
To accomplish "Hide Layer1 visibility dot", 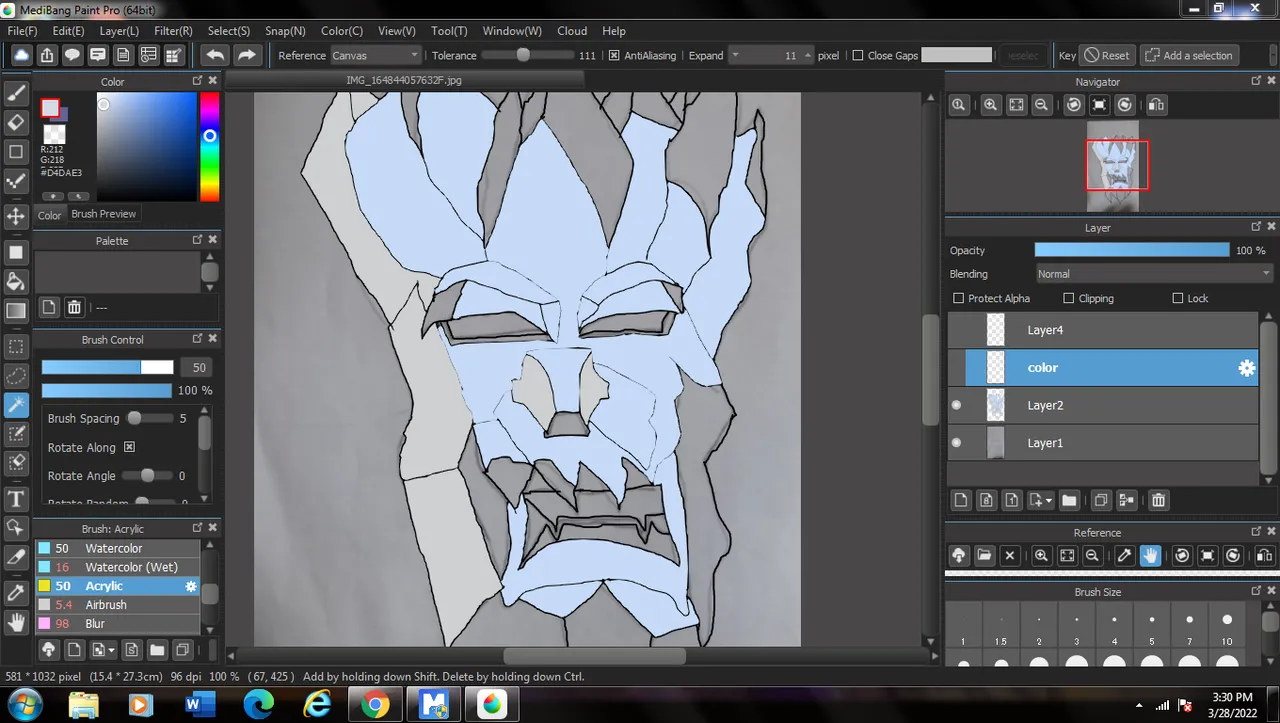I will [x=956, y=443].
